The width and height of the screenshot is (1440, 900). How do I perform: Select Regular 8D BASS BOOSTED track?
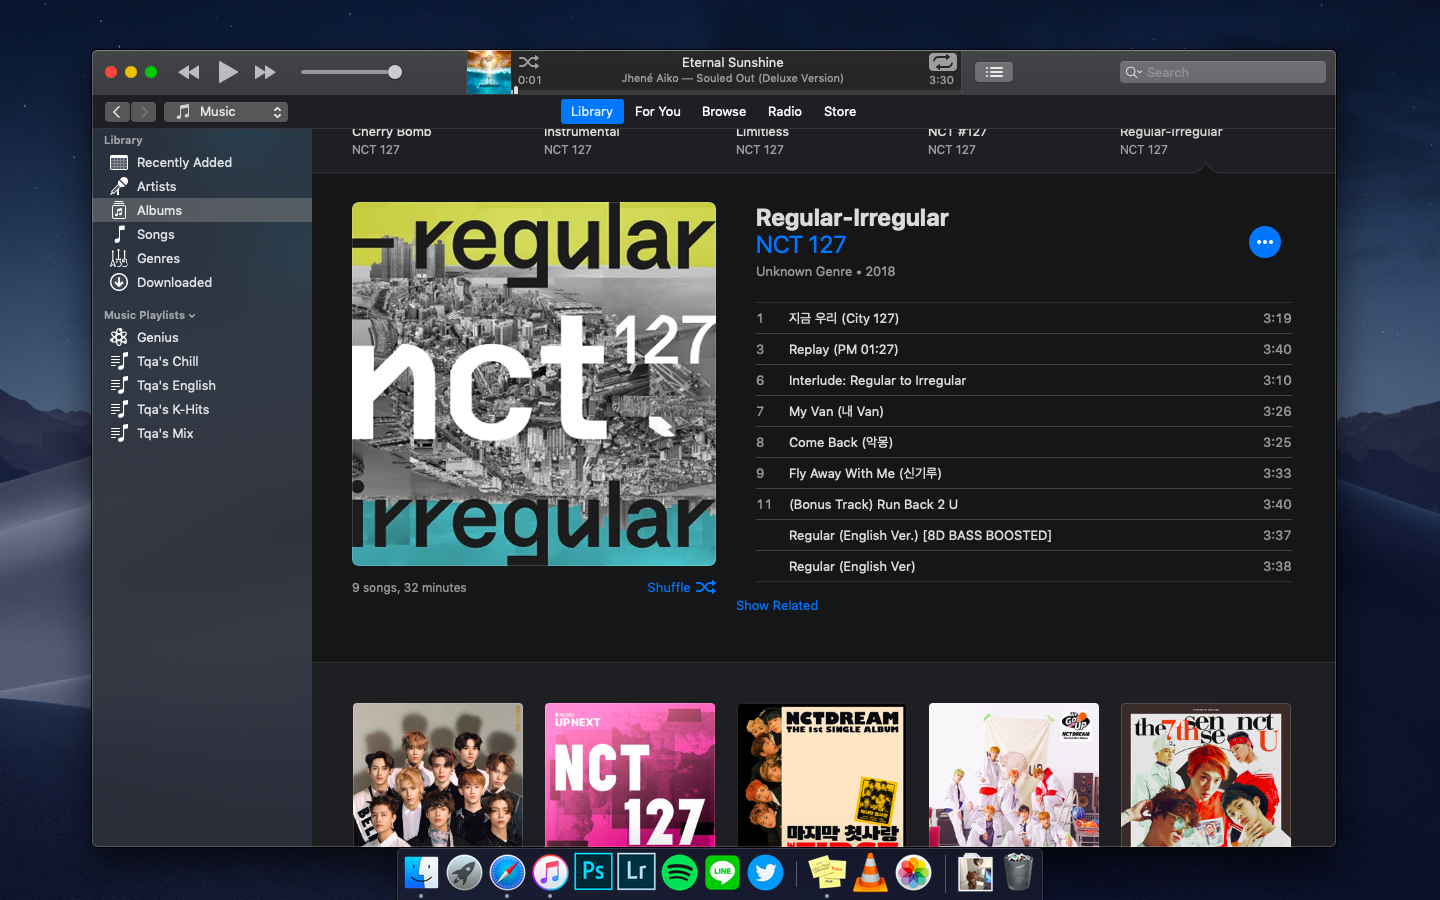coord(1024,535)
